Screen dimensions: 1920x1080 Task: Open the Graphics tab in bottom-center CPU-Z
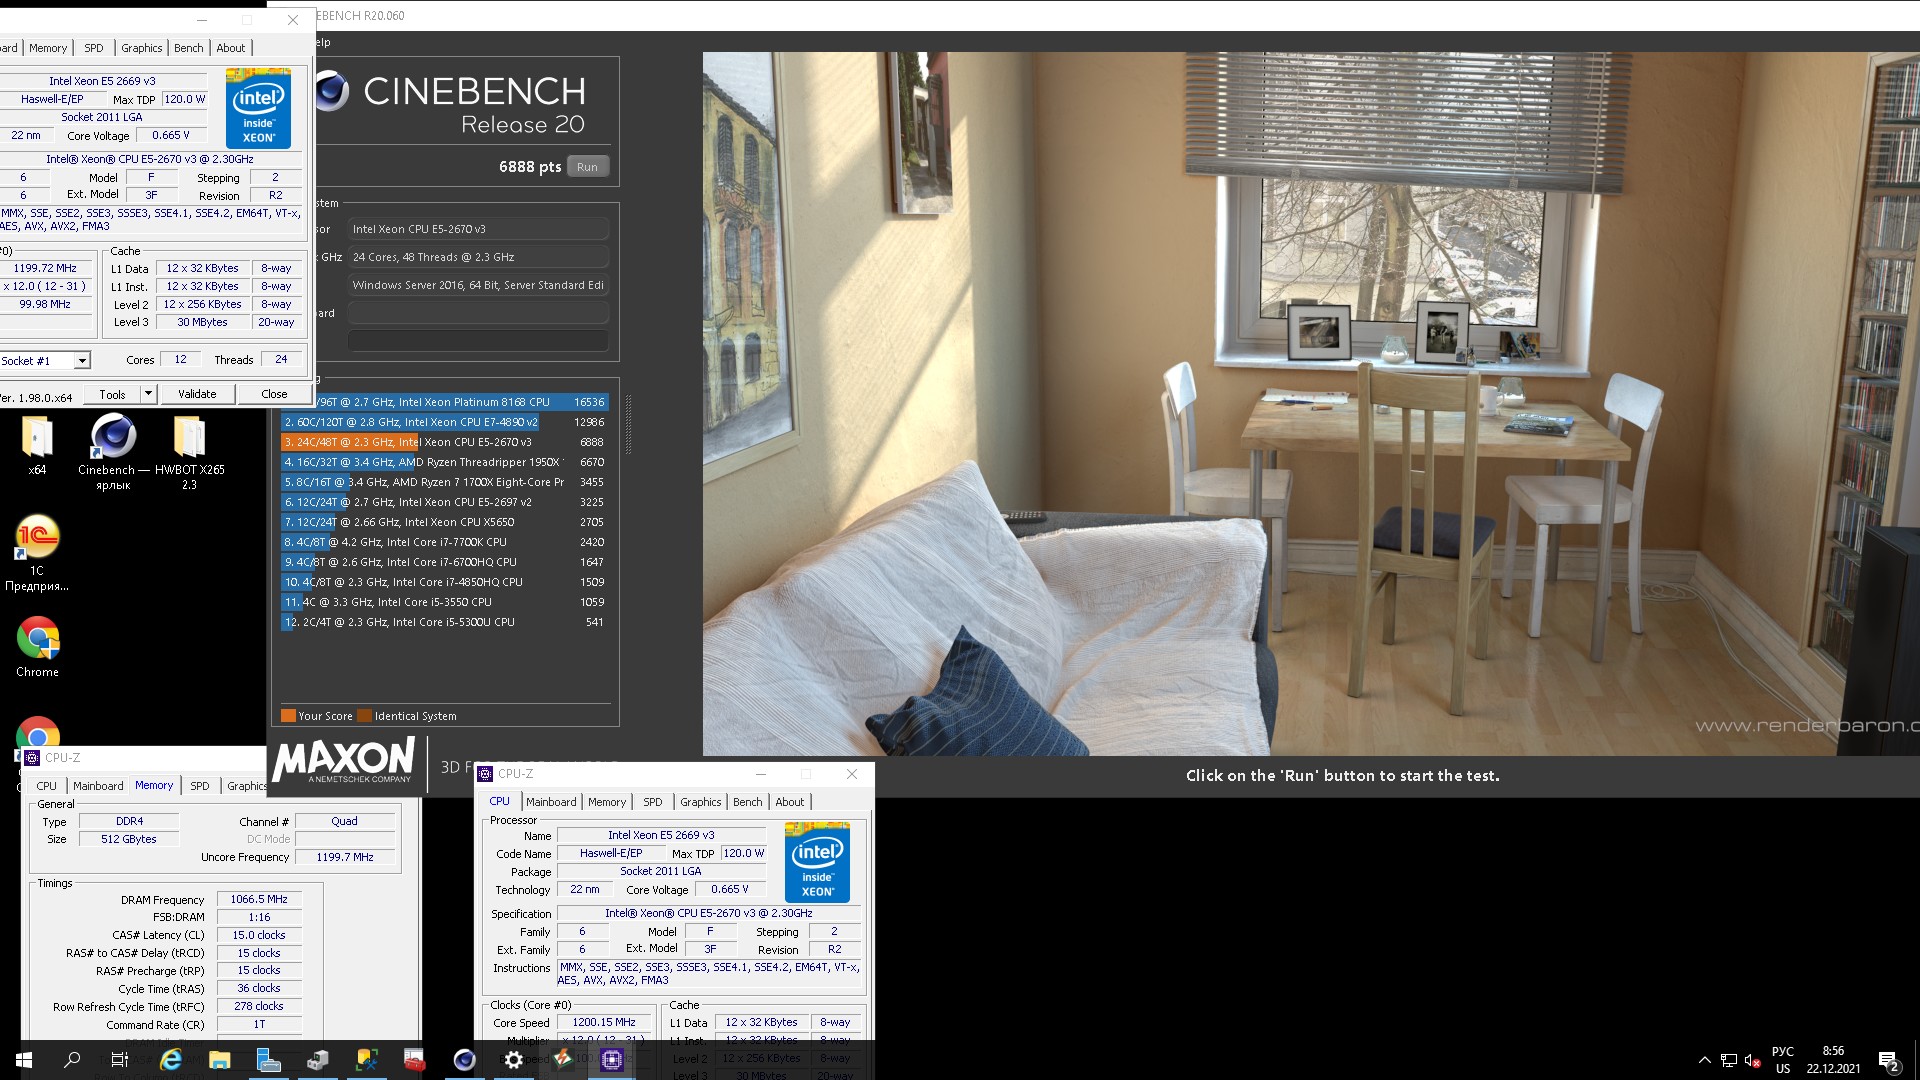700,802
